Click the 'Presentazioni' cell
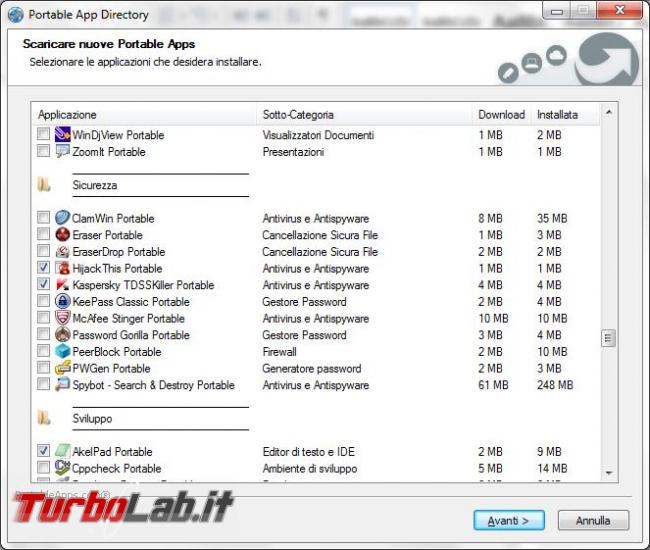Screen dimensions: 650x550 pyautogui.click(x=293, y=152)
